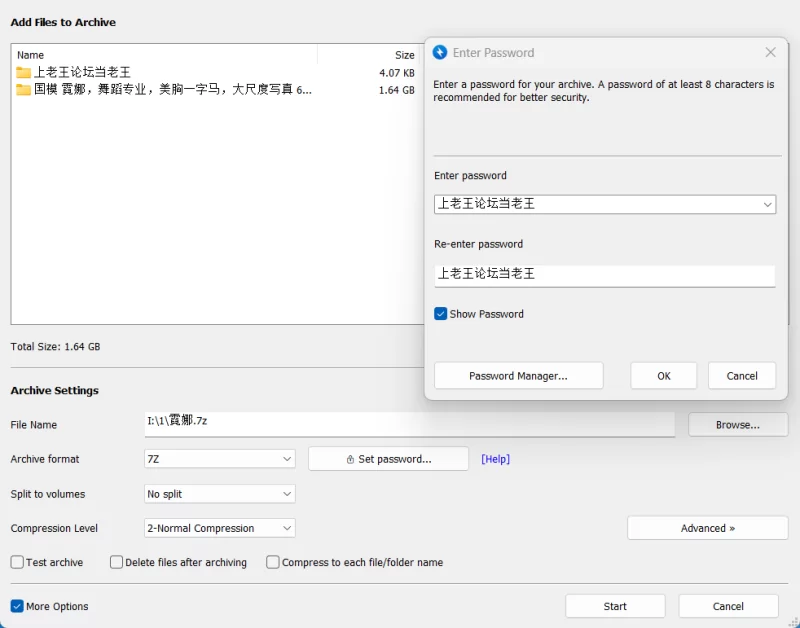Image resolution: width=800 pixels, height=628 pixels.
Task: Click the Bandizip logo in Enter Password dialog
Action: click(x=440, y=53)
